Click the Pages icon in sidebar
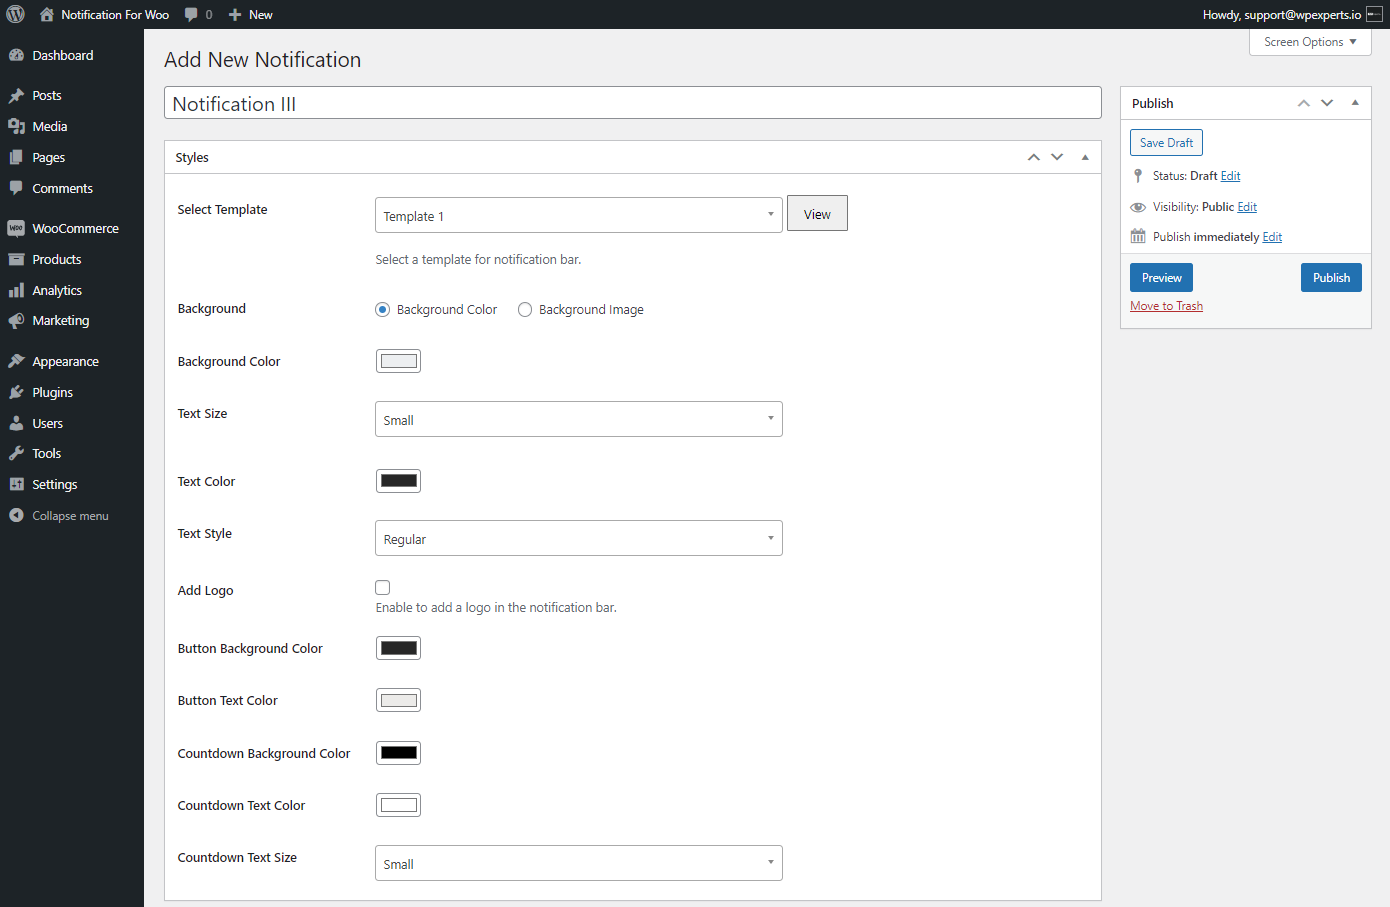The height and width of the screenshot is (907, 1390). (x=16, y=158)
